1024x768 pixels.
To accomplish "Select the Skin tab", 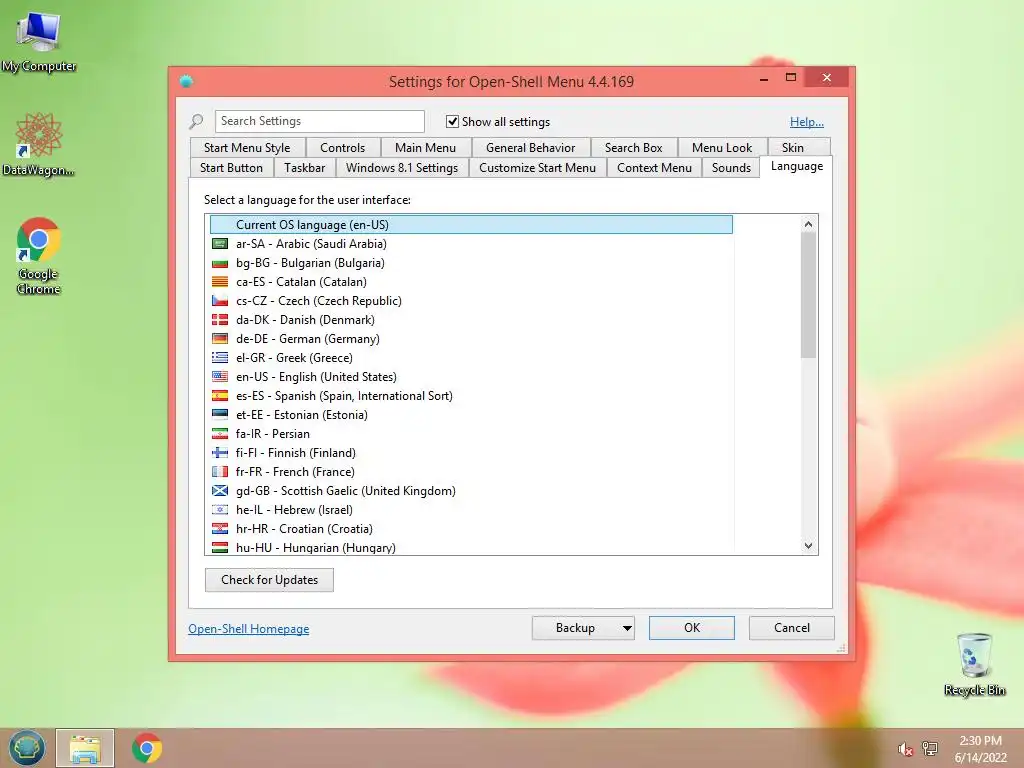I will pos(793,148).
